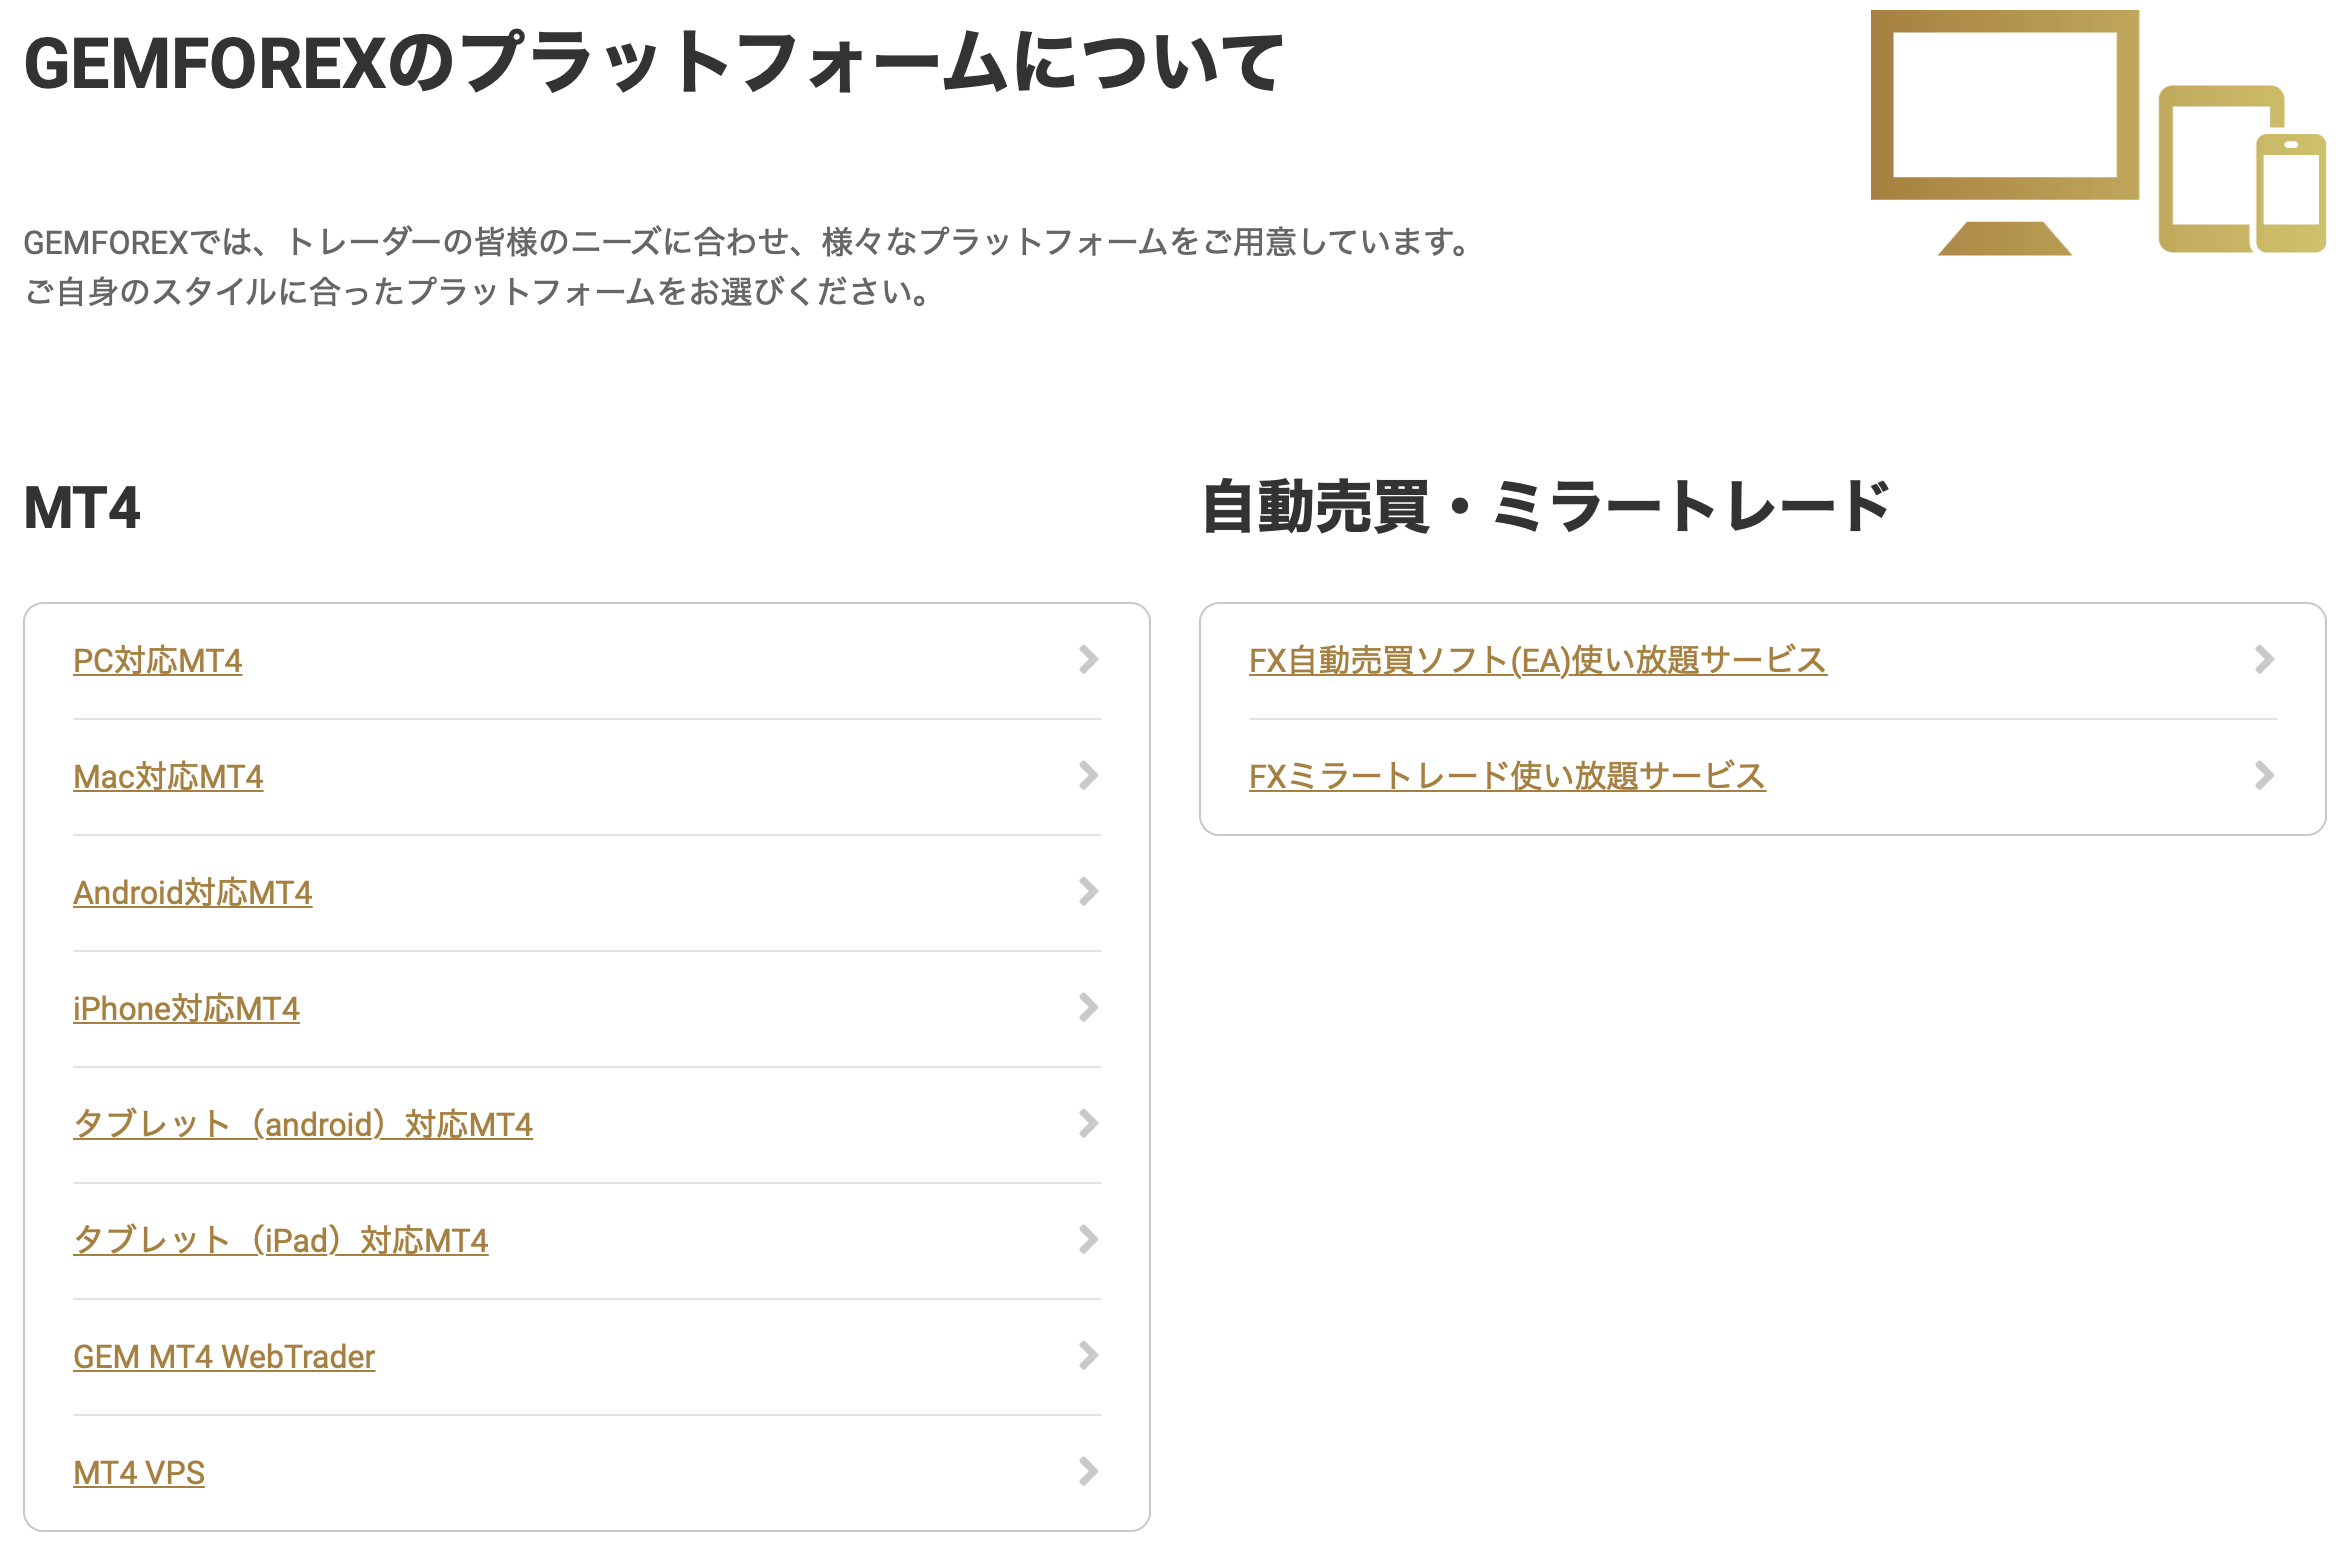Open the PC対応MT4 link
This screenshot has height=1548, width=2348.
[158, 661]
